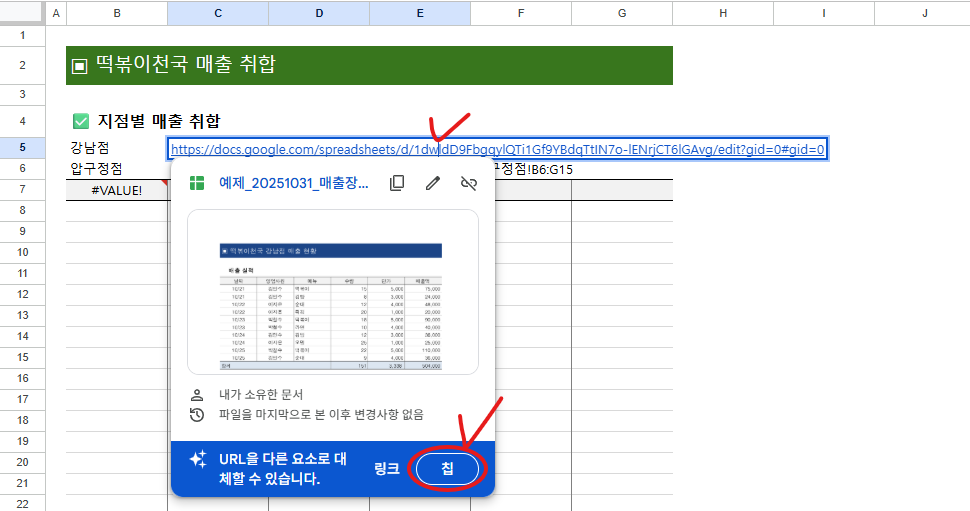Click the remove link (unlink) icon
970x511 pixels.
coord(468,183)
